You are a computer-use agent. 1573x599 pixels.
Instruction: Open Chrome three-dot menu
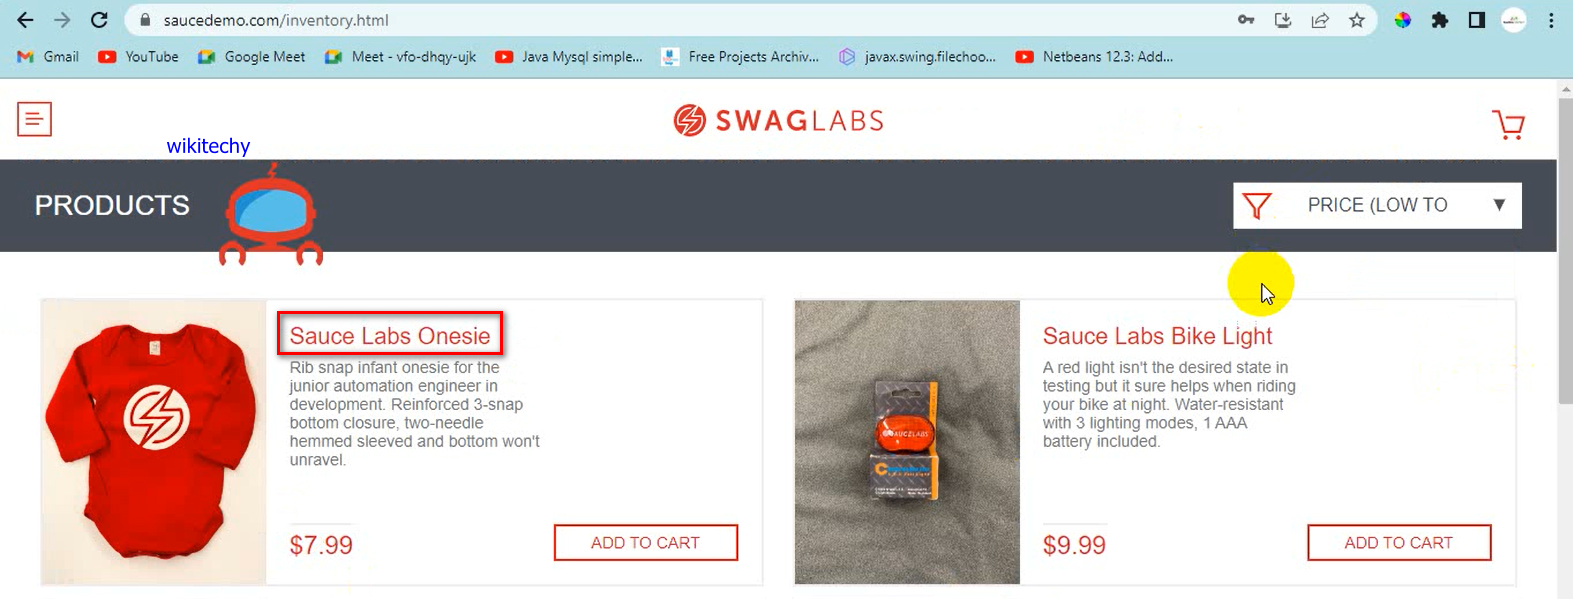point(1551,20)
